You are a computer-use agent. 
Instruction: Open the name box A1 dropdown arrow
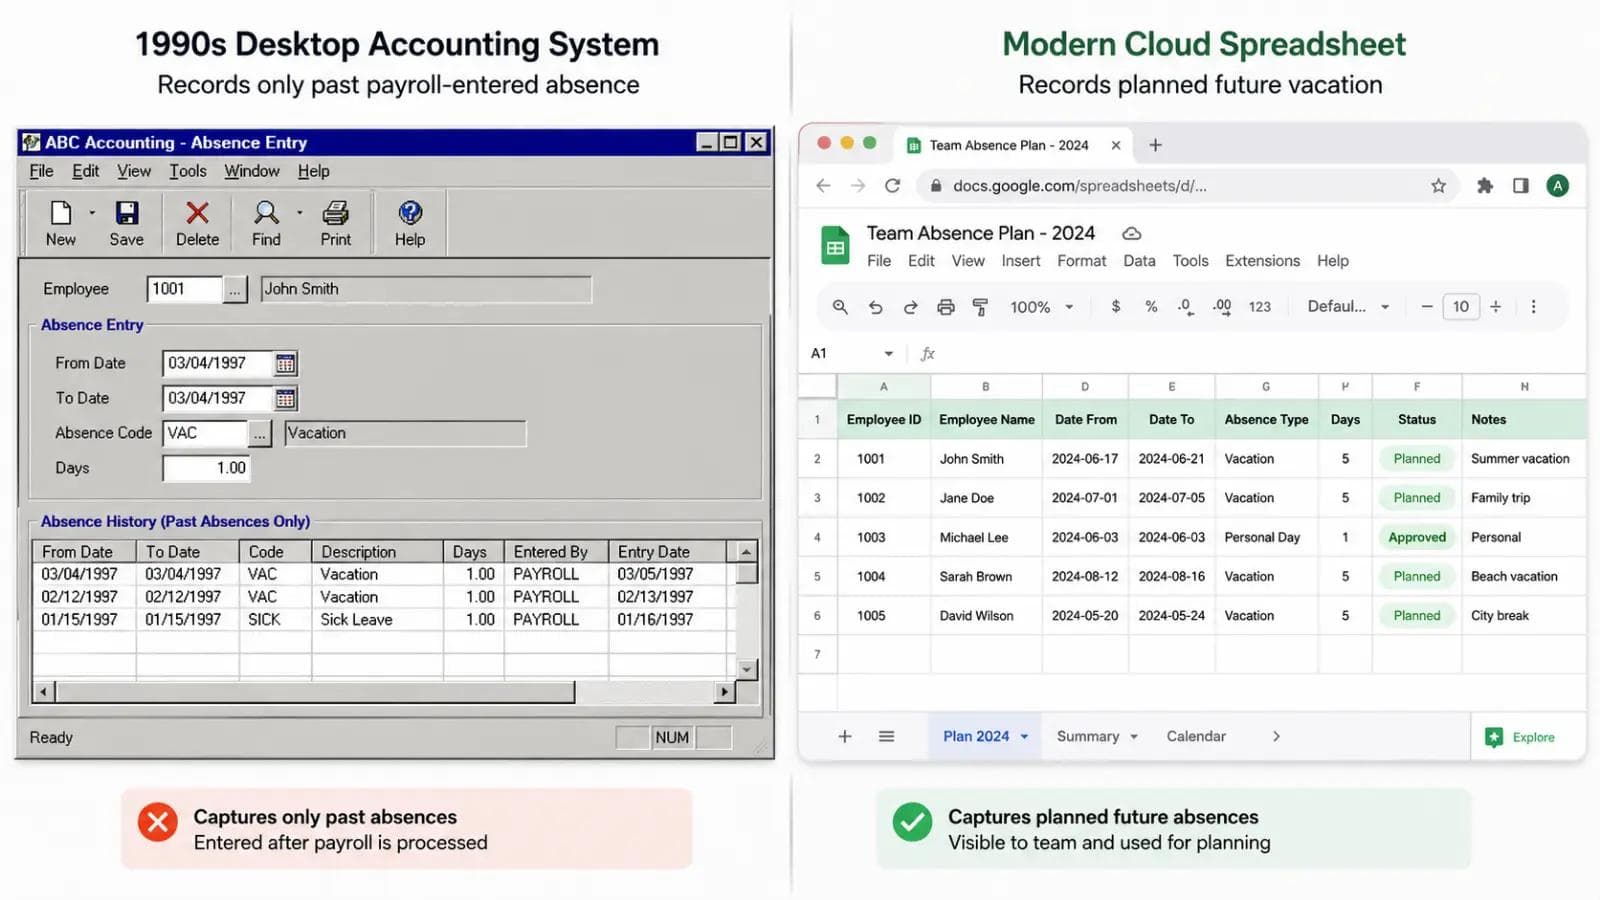888,354
